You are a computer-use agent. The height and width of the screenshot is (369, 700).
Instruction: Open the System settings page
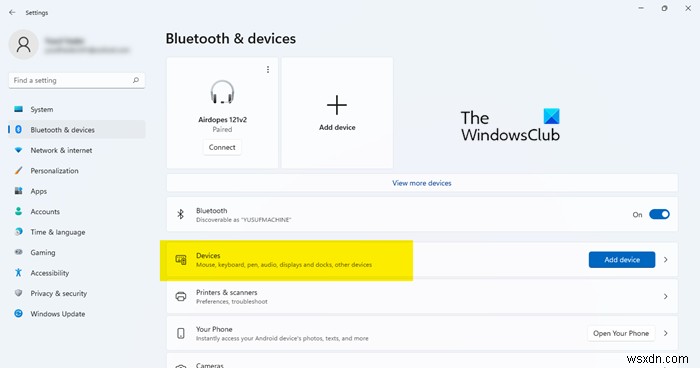coord(77,109)
